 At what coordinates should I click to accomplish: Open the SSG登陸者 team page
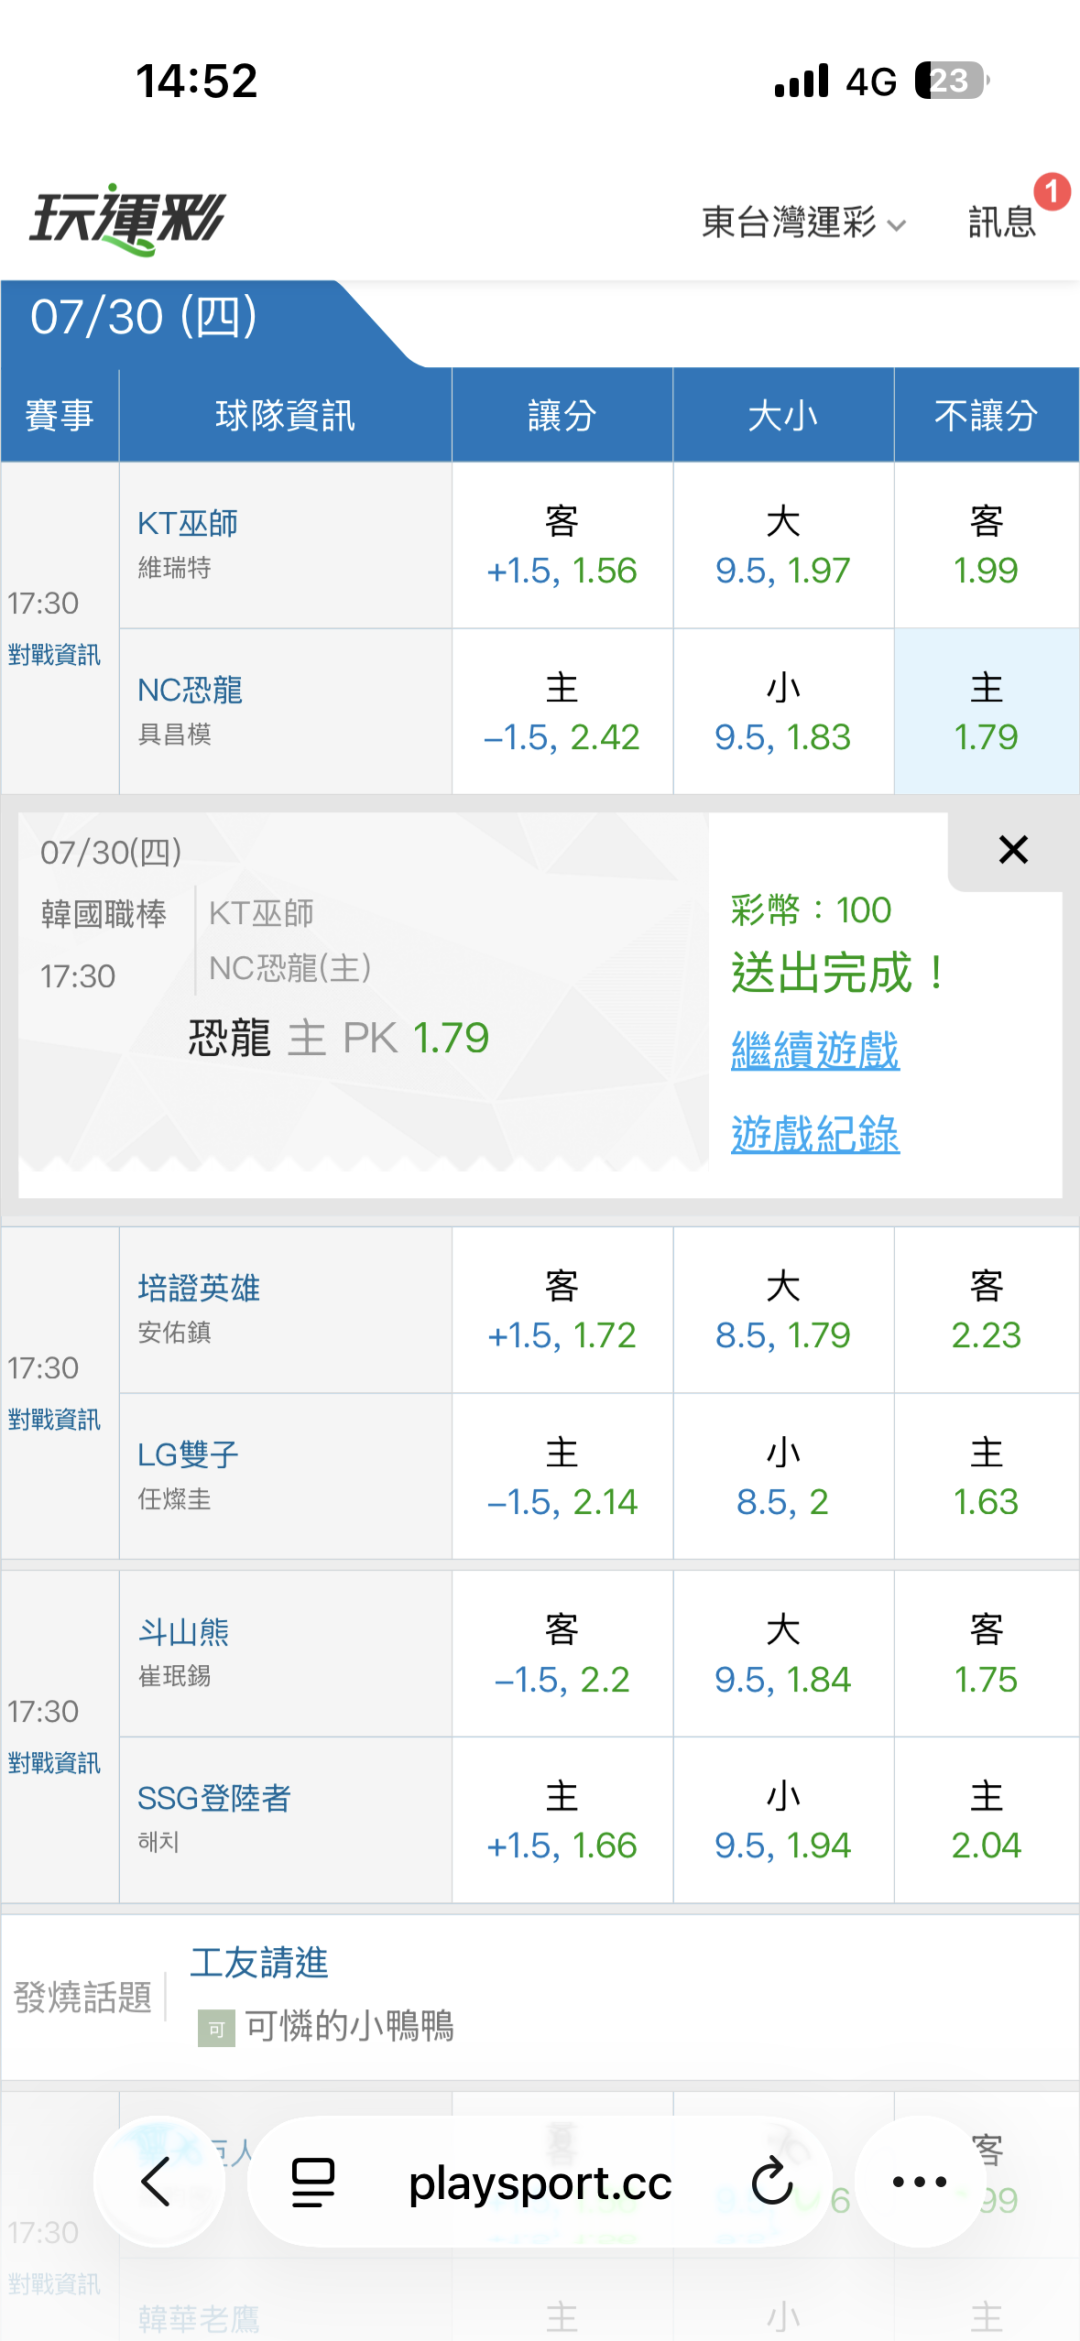tap(214, 1798)
